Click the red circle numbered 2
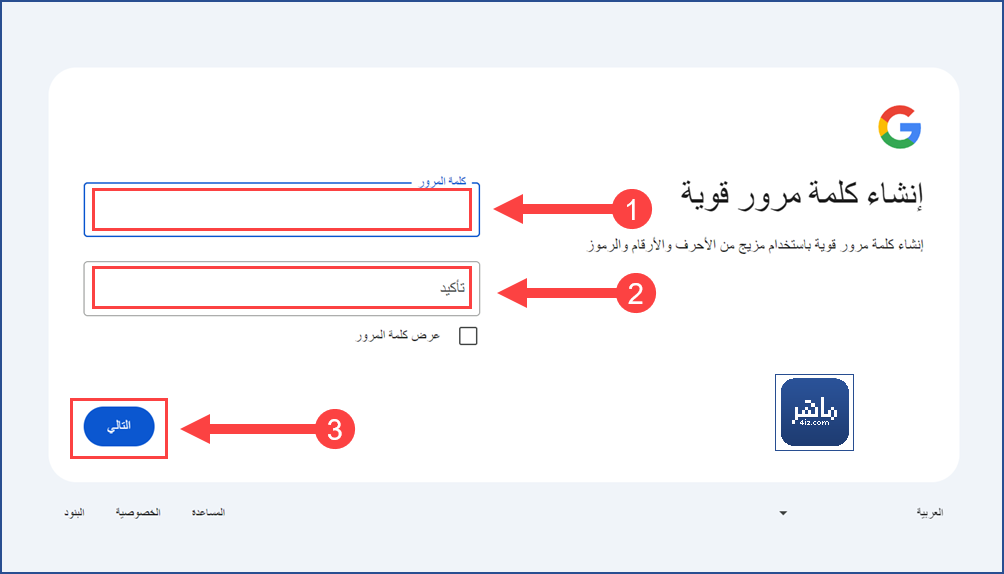Image resolution: width=1004 pixels, height=574 pixels. pyautogui.click(x=636, y=293)
